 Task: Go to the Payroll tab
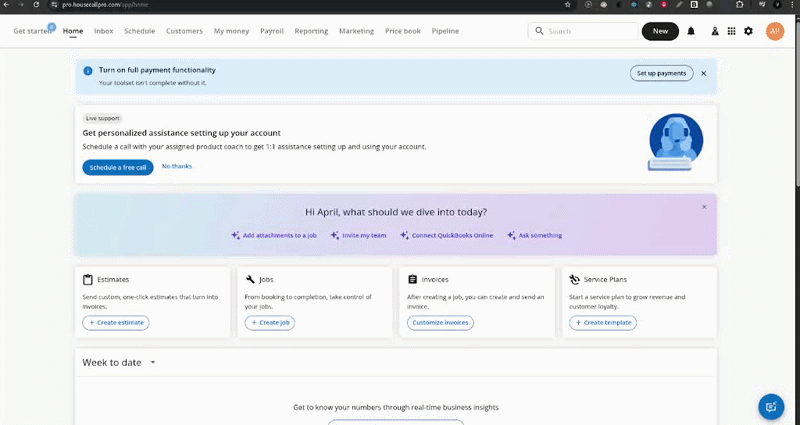272,31
